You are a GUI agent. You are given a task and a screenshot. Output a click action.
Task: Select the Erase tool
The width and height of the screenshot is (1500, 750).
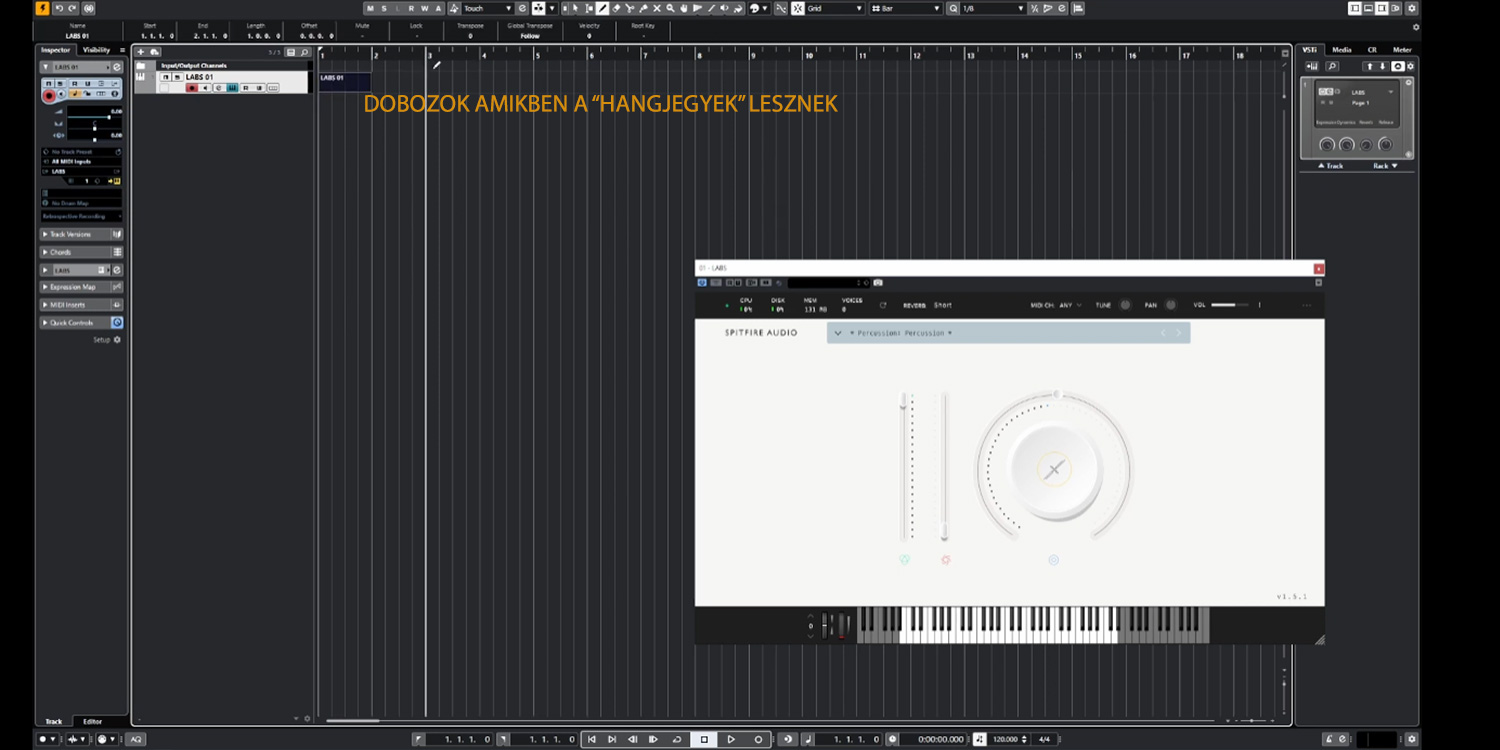click(617, 8)
